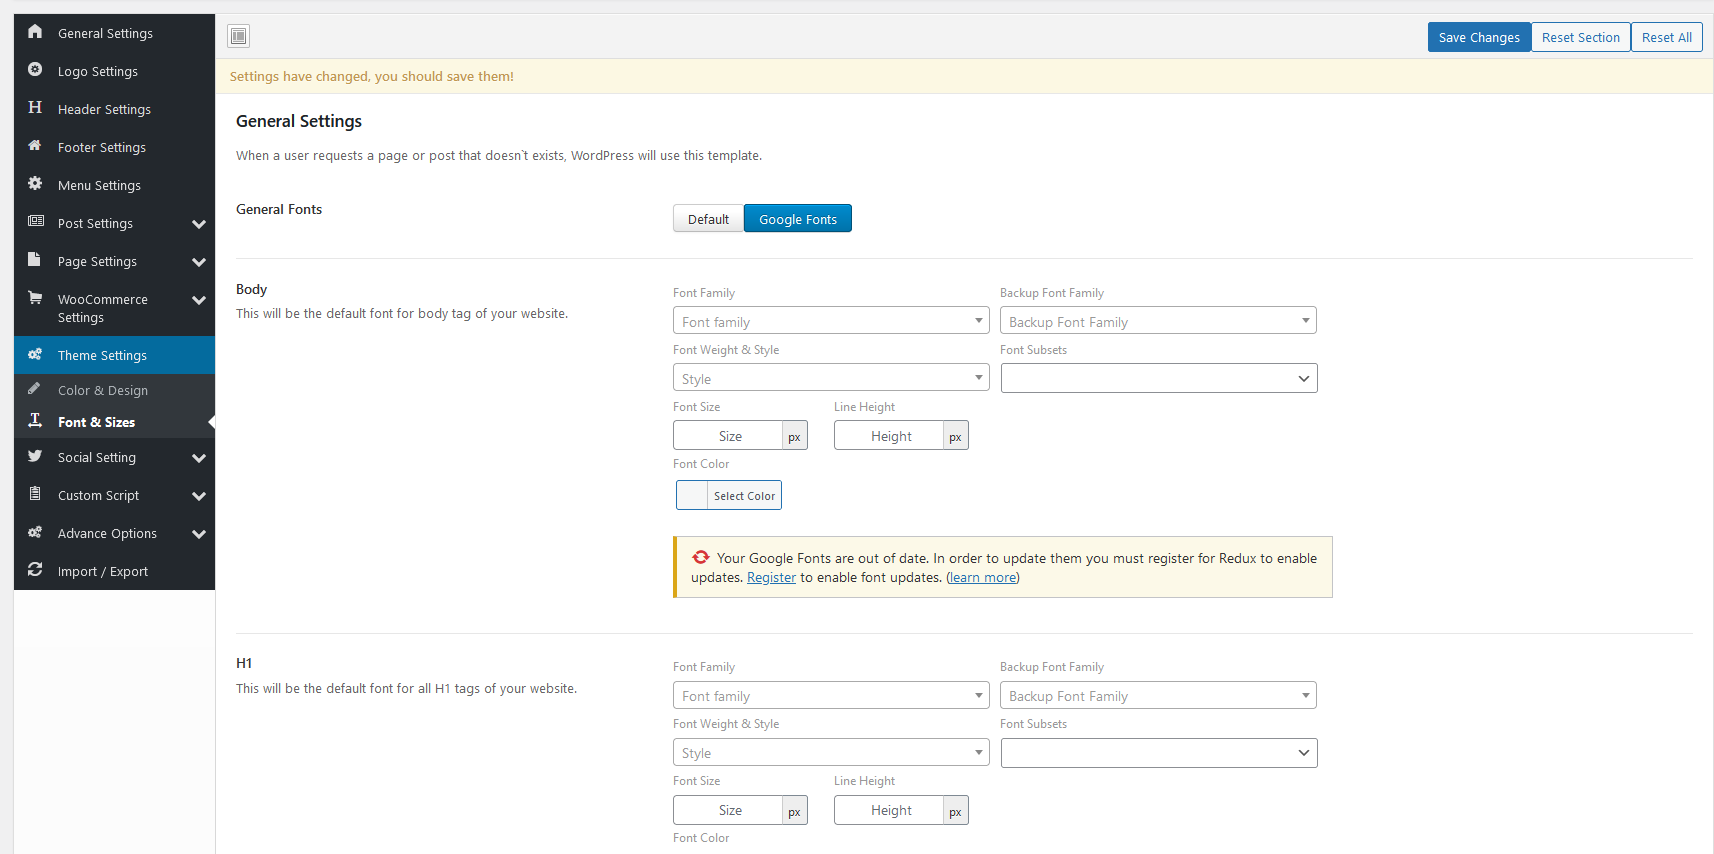Expand the Advance Options submenu chevron
The image size is (1714, 854).
coord(199,534)
